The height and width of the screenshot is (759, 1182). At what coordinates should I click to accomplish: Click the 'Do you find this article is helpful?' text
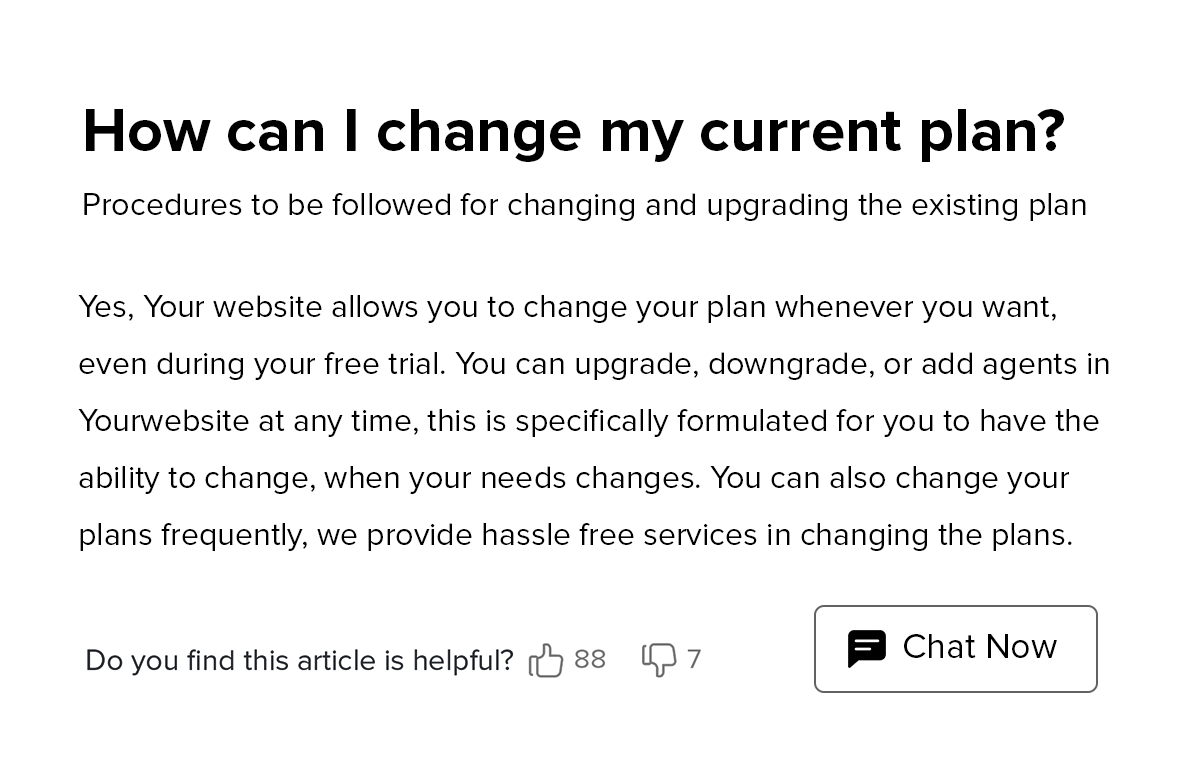click(299, 661)
